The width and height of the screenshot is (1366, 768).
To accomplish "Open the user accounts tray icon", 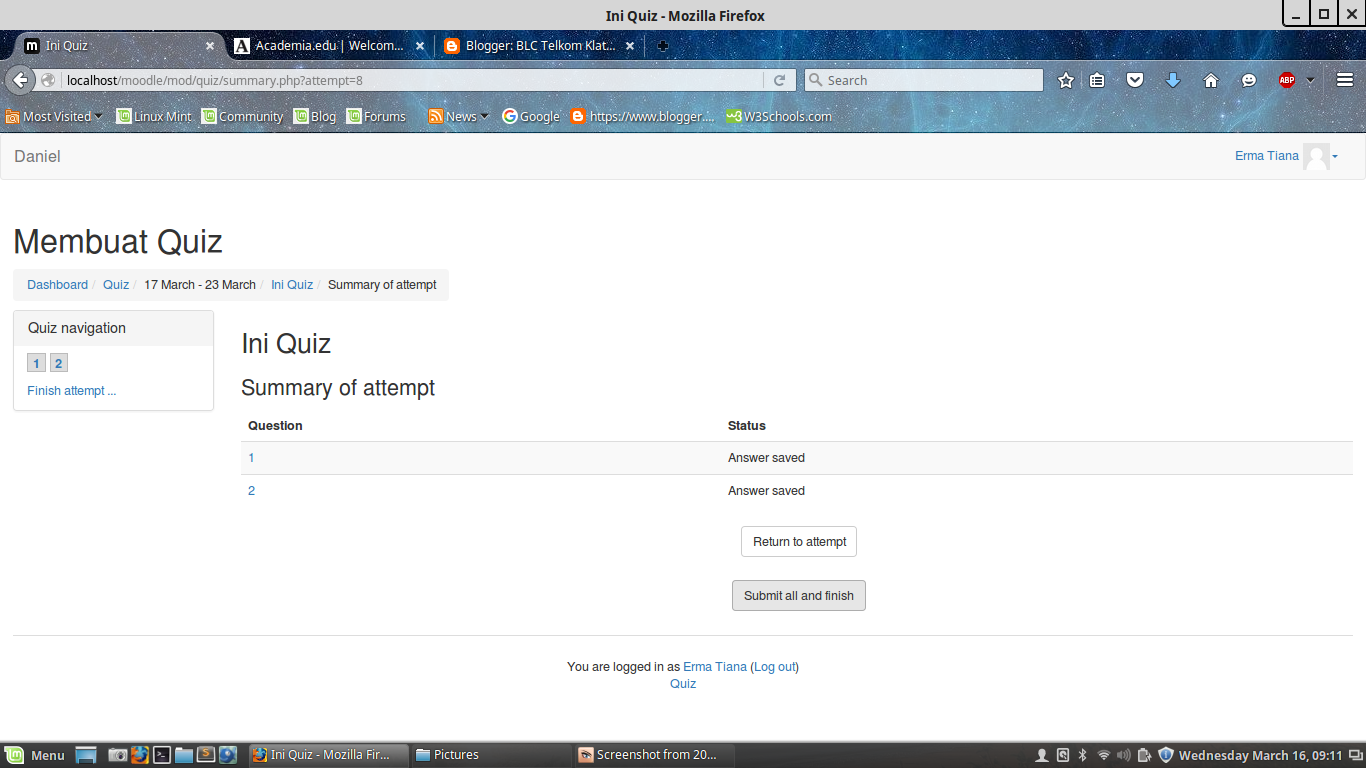I will click(x=1041, y=755).
